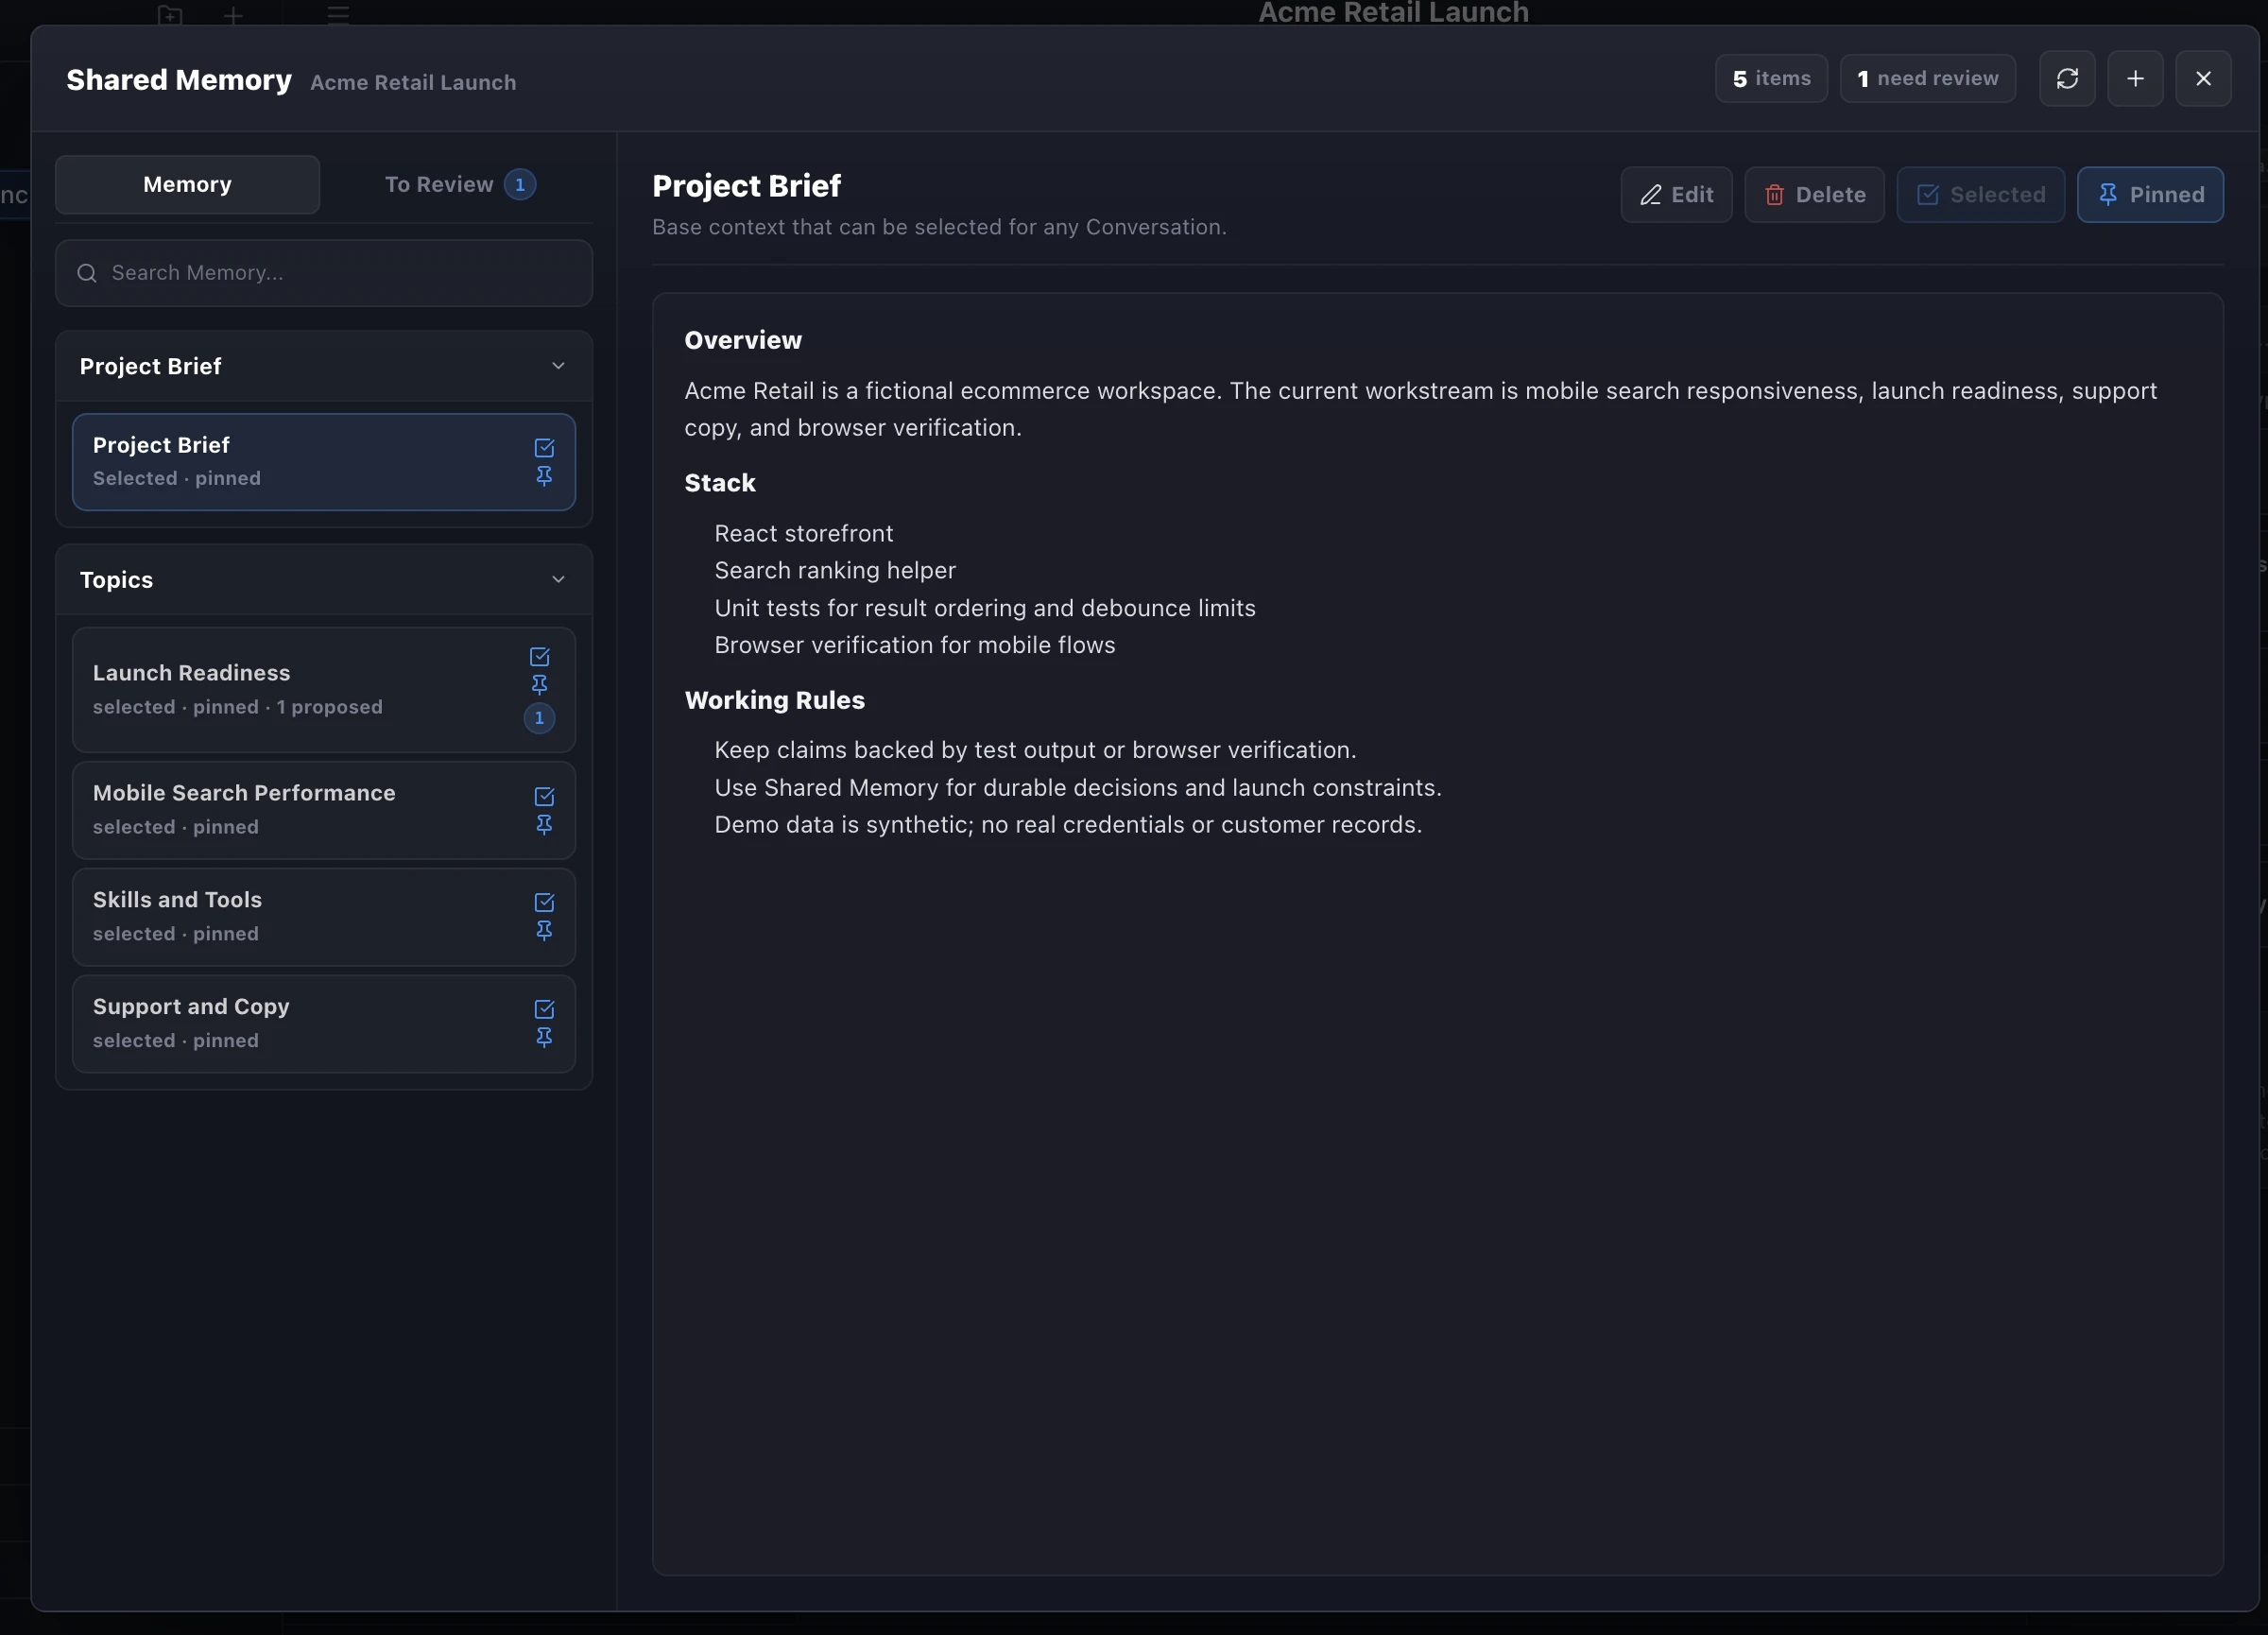This screenshot has width=2268, height=1635.
Task: Click the Working Rules heading
Action: [x=775, y=700]
